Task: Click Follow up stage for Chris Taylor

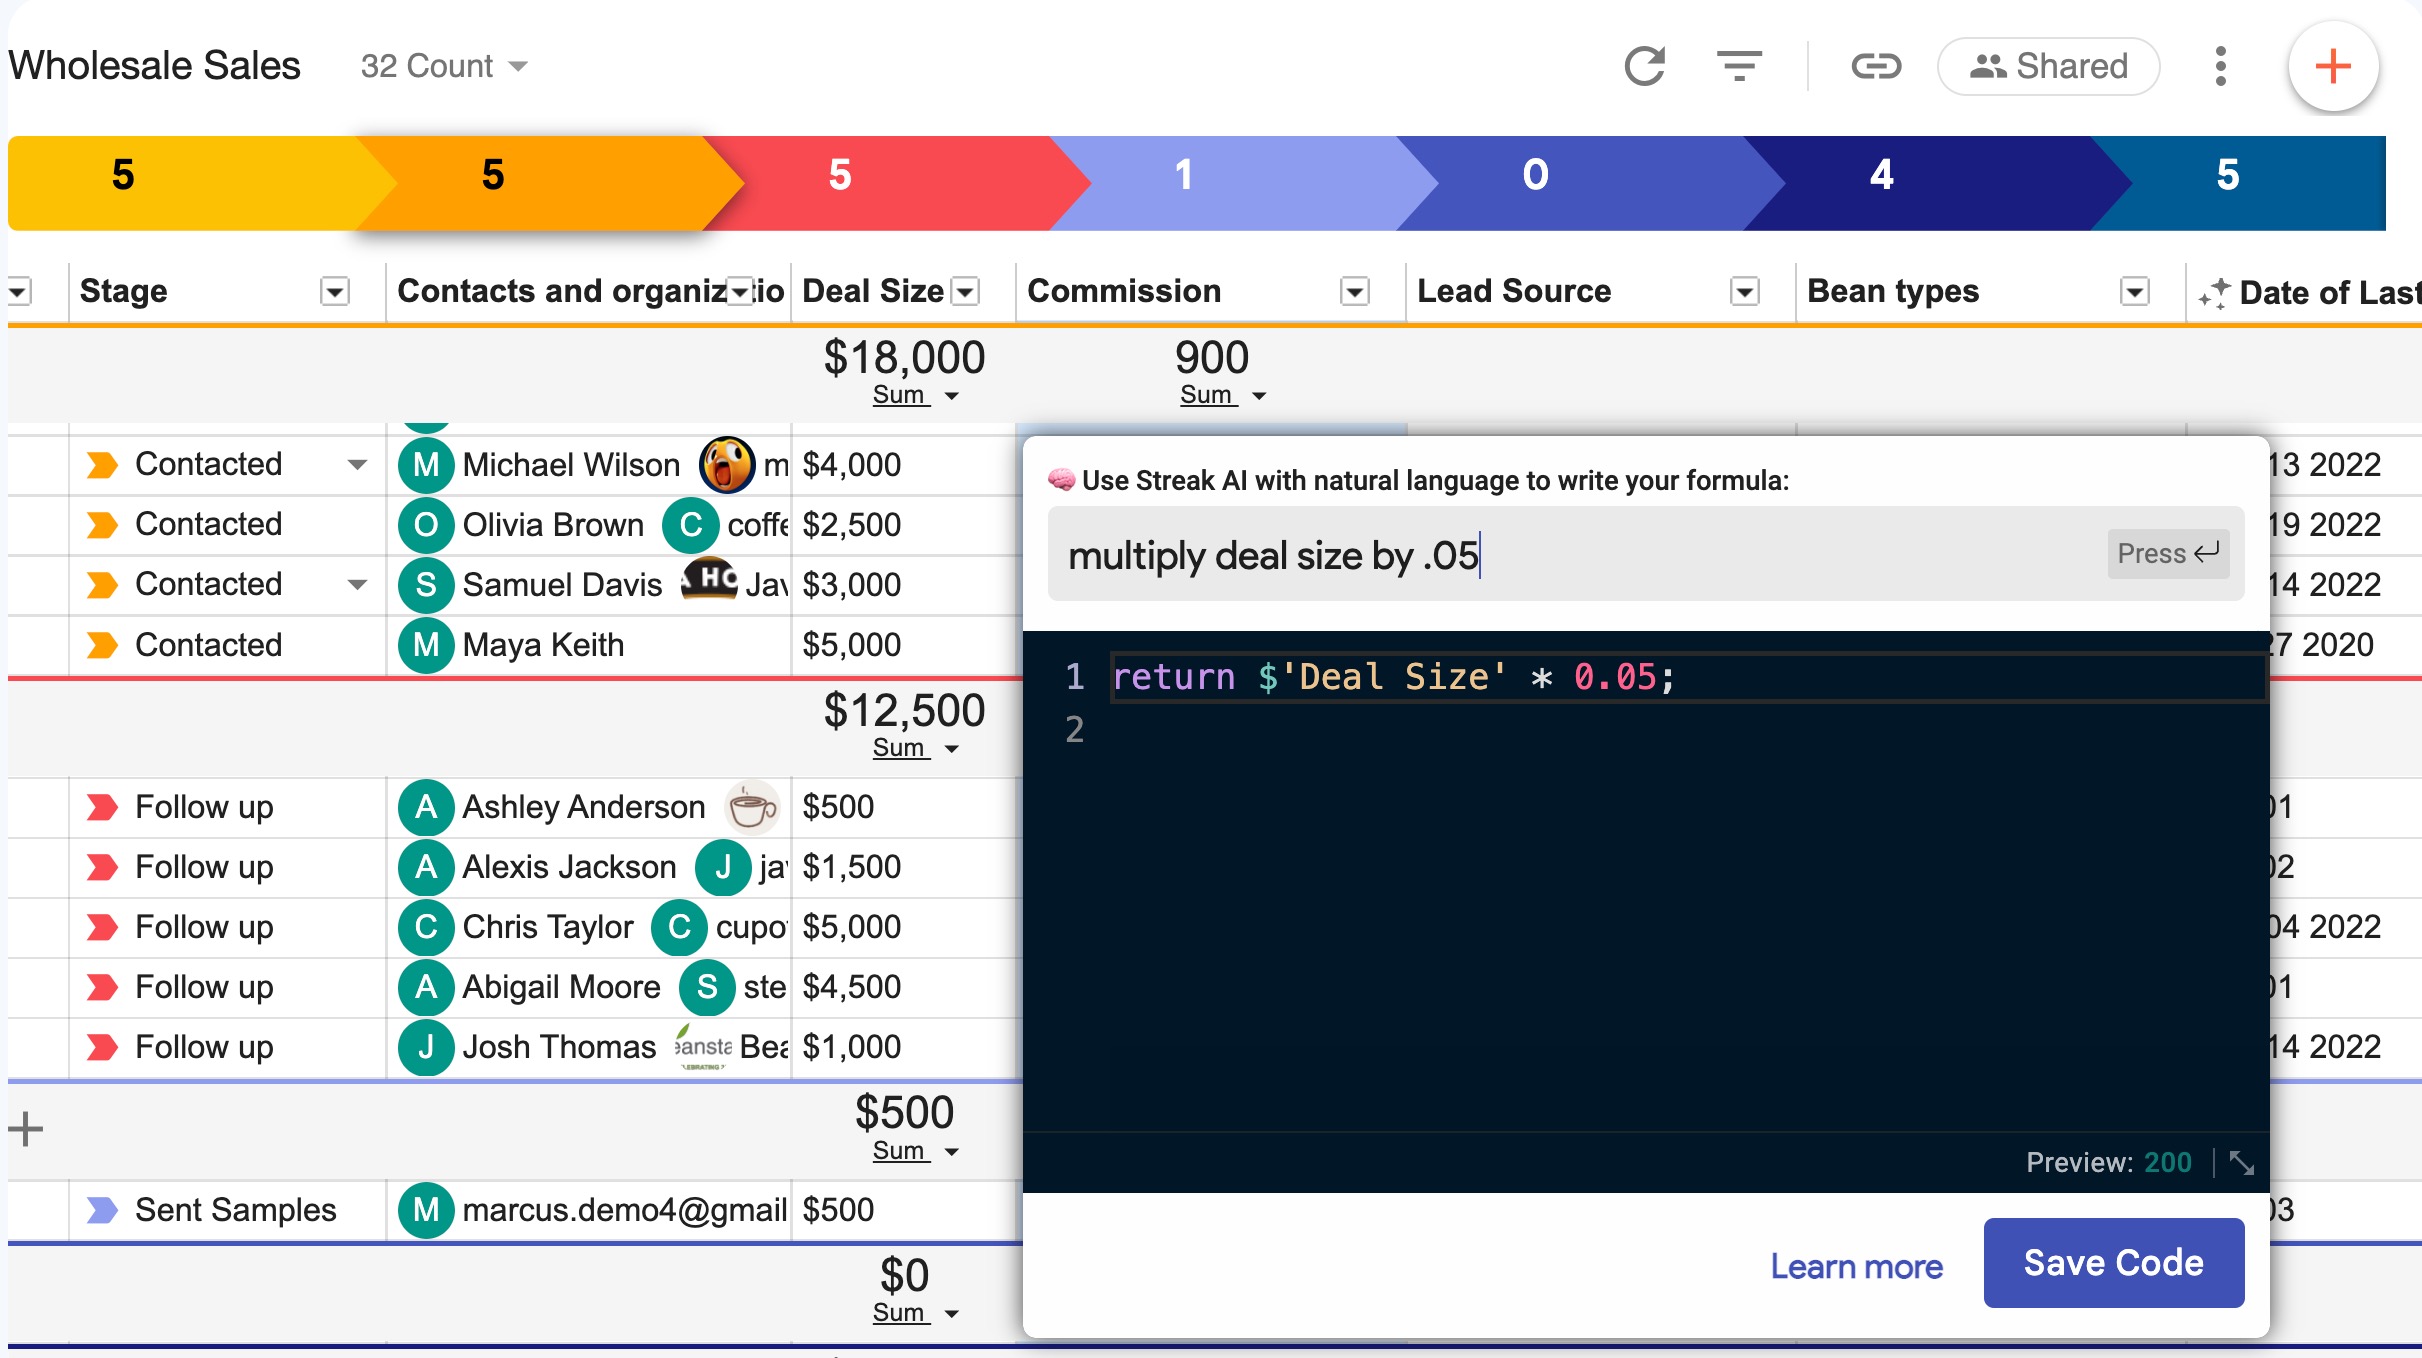Action: pyautogui.click(x=228, y=927)
